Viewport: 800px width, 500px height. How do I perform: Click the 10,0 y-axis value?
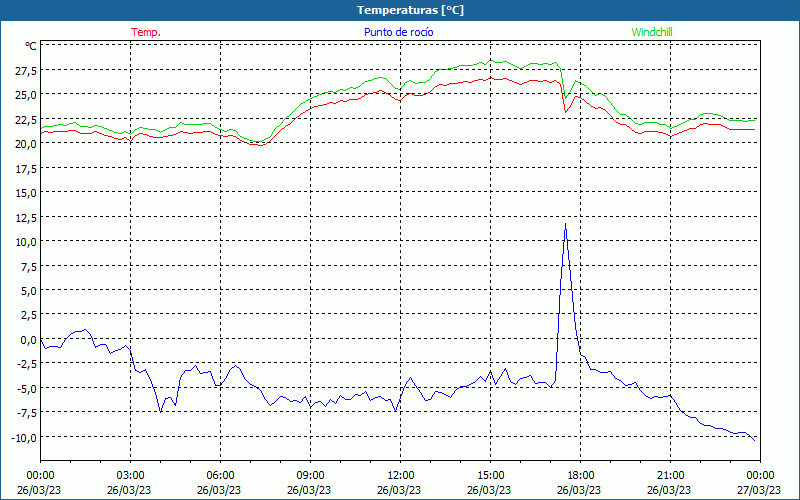click(x=24, y=242)
